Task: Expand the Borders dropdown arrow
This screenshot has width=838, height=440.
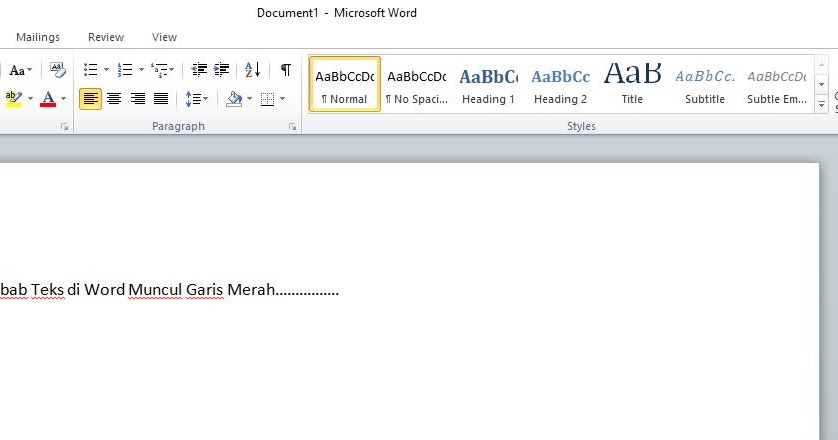Action: click(282, 99)
